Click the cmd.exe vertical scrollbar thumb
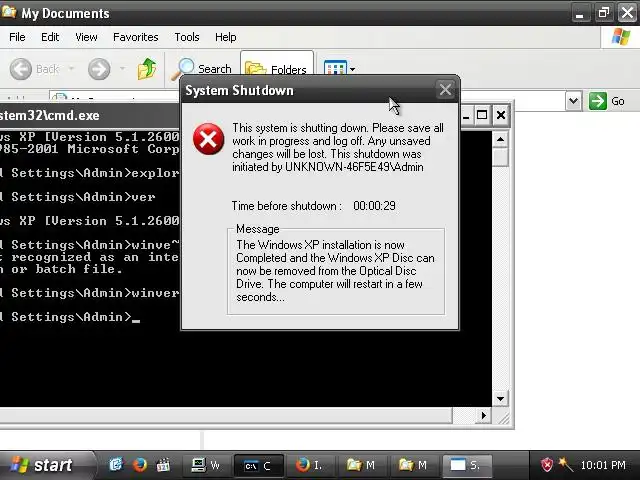This screenshot has width=640, height=480. click(500, 157)
